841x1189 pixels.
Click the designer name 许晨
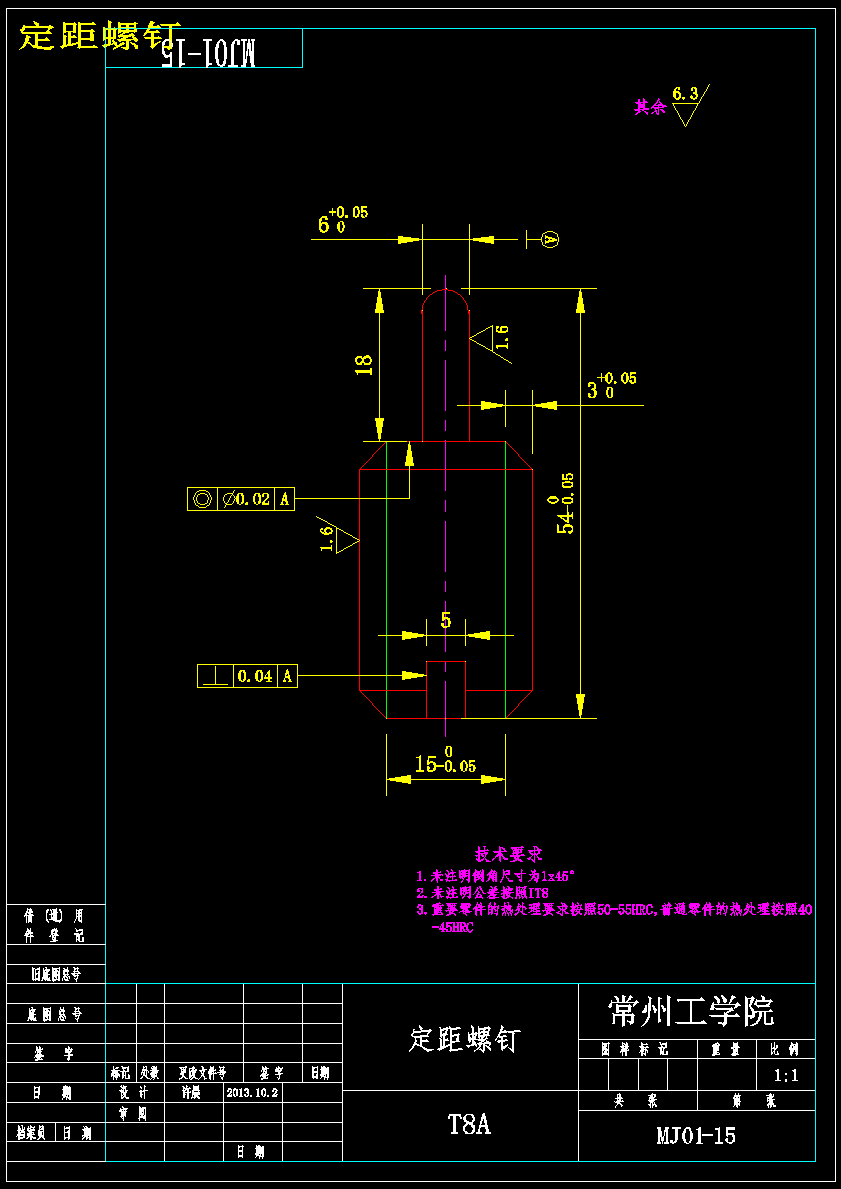click(191, 1093)
